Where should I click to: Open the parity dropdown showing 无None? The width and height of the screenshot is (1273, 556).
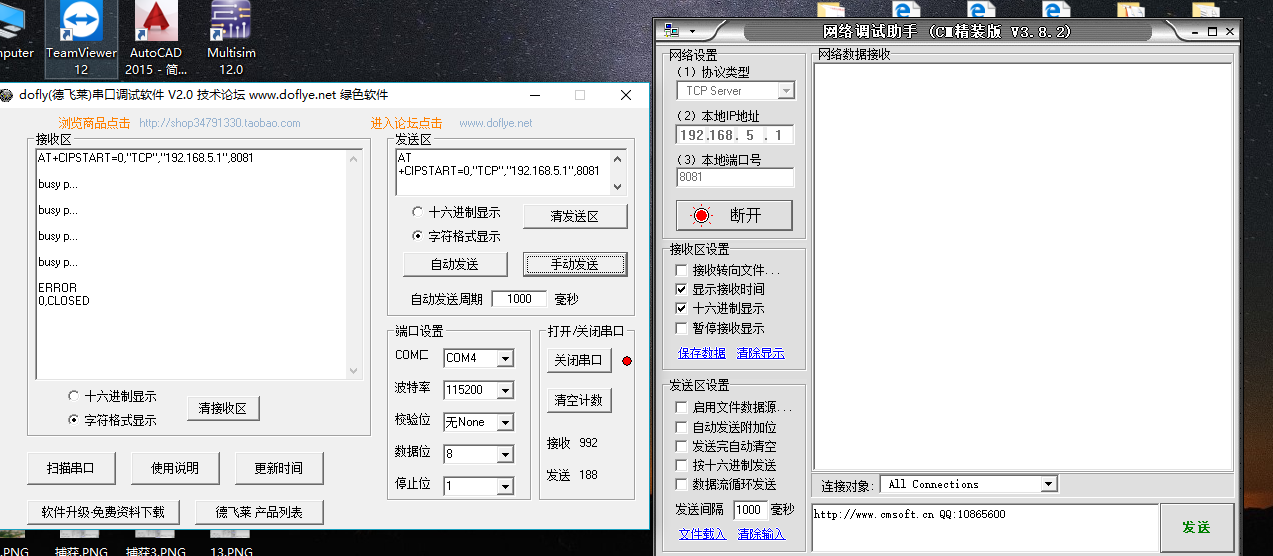(505, 422)
